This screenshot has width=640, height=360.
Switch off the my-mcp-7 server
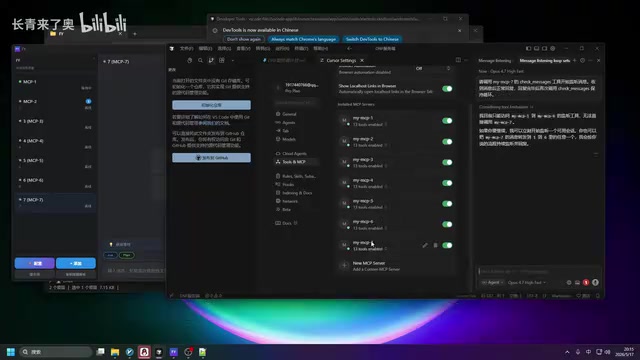447,245
